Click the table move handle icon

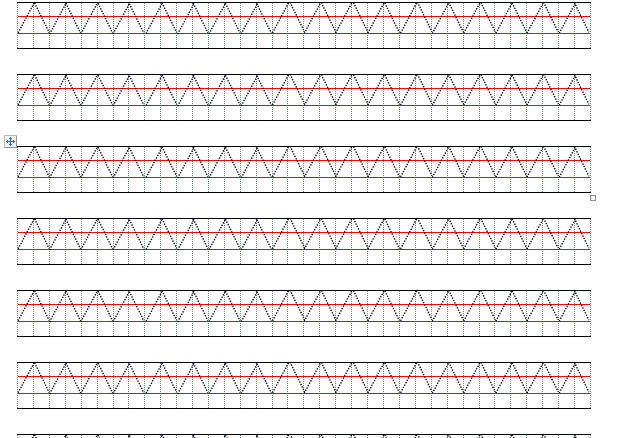(x=10, y=142)
